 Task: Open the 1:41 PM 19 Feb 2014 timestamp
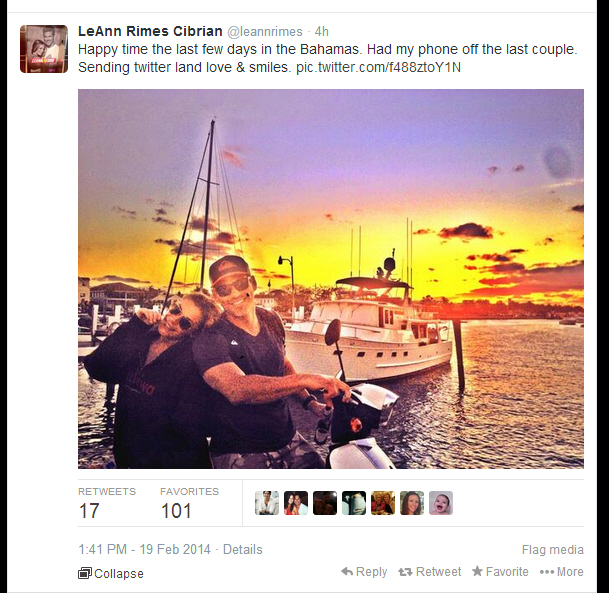[144, 550]
